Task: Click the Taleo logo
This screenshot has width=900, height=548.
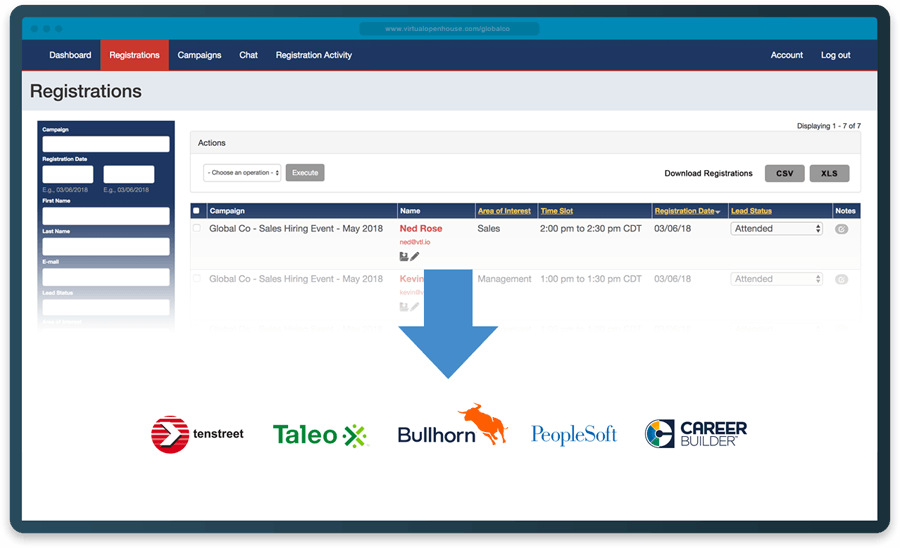Action: pyautogui.click(x=320, y=435)
